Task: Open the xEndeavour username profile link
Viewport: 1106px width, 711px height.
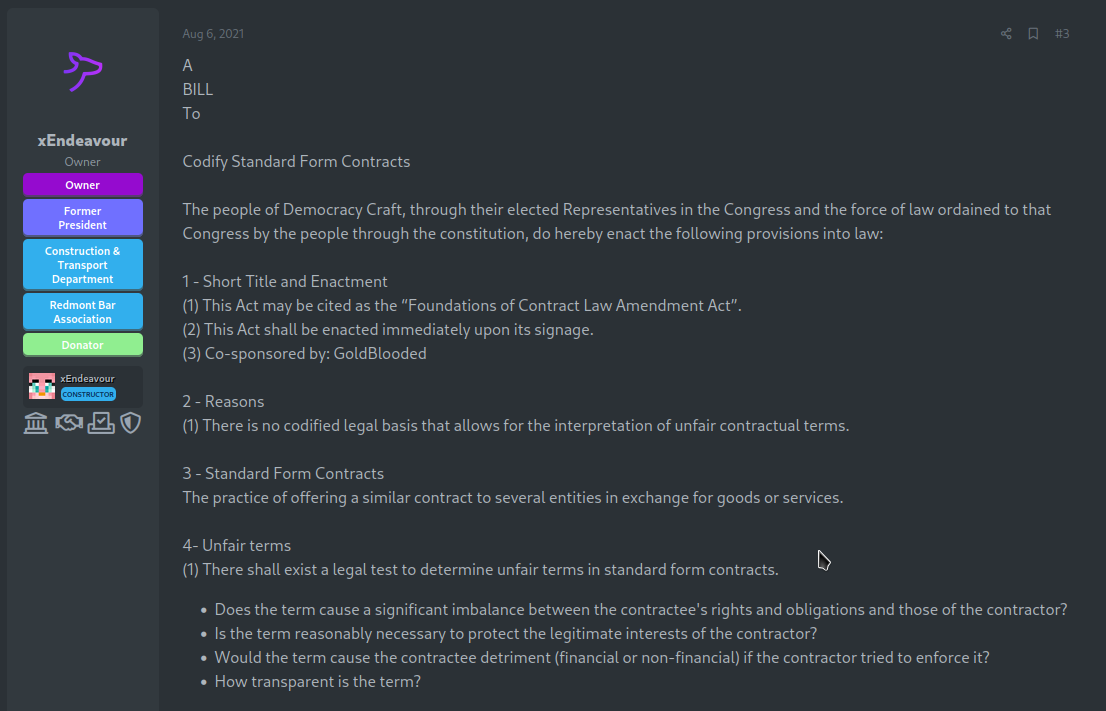Action: [x=83, y=140]
